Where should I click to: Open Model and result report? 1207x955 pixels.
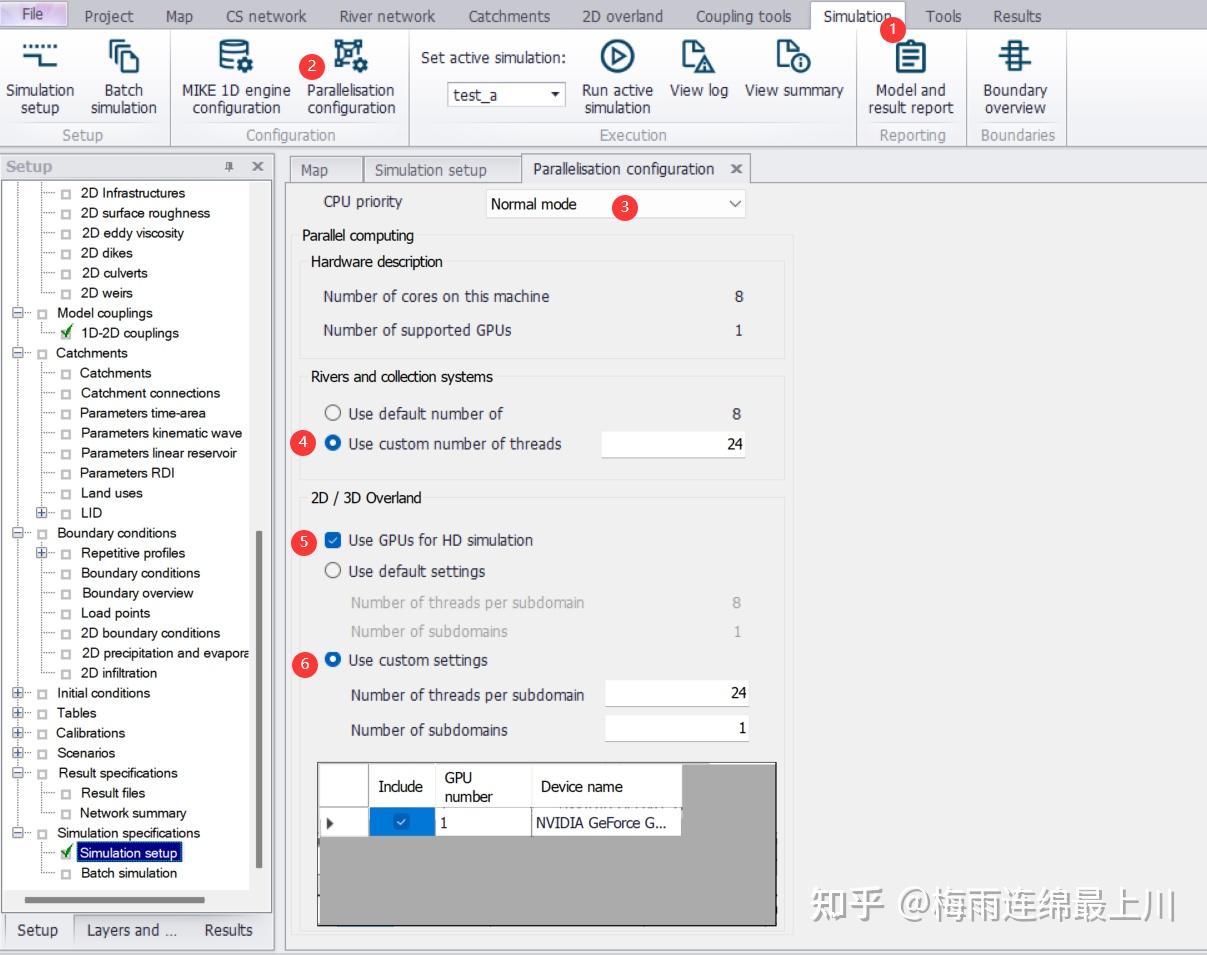coord(910,78)
